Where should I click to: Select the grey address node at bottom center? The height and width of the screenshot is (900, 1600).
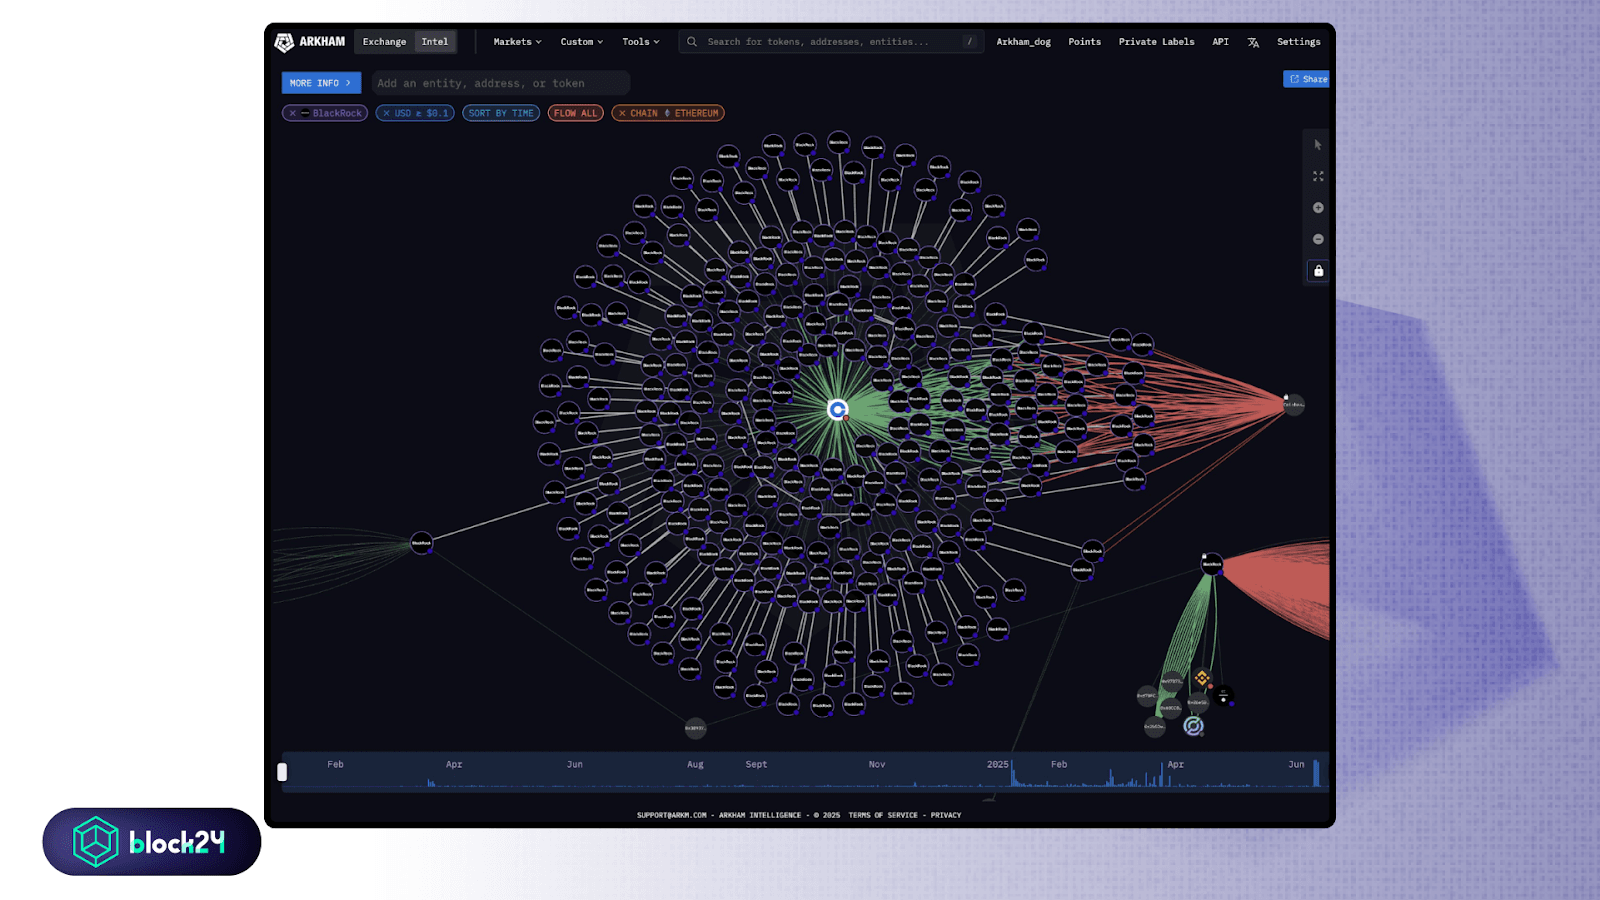[x=695, y=728]
